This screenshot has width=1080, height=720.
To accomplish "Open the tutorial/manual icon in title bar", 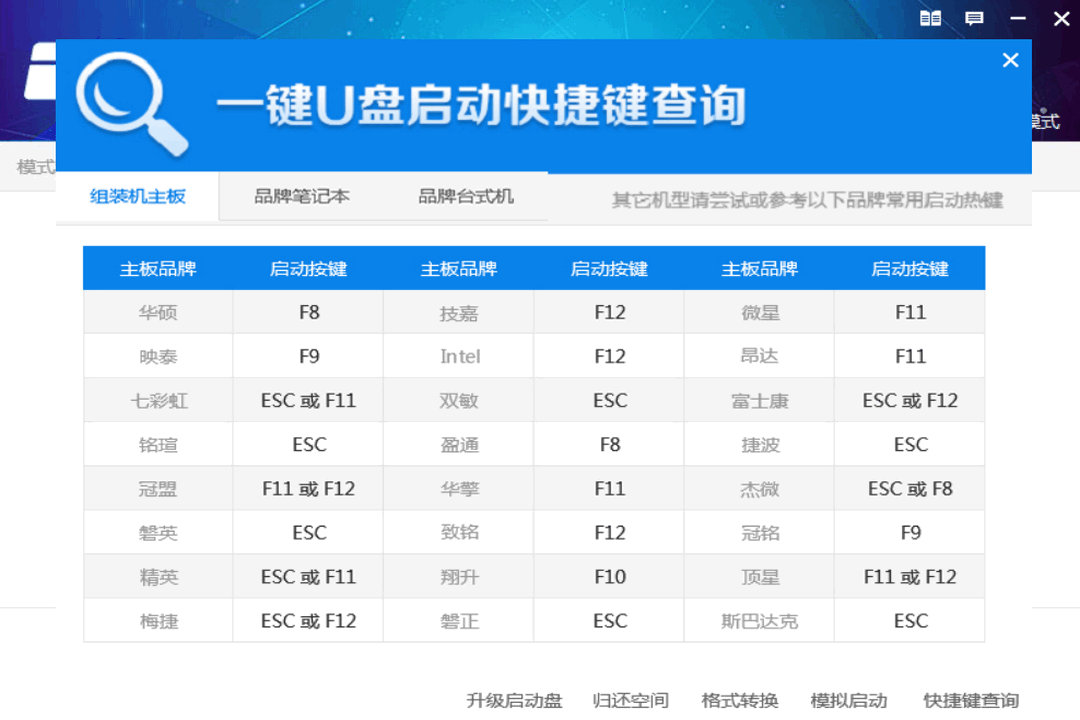I will coord(930,18).
